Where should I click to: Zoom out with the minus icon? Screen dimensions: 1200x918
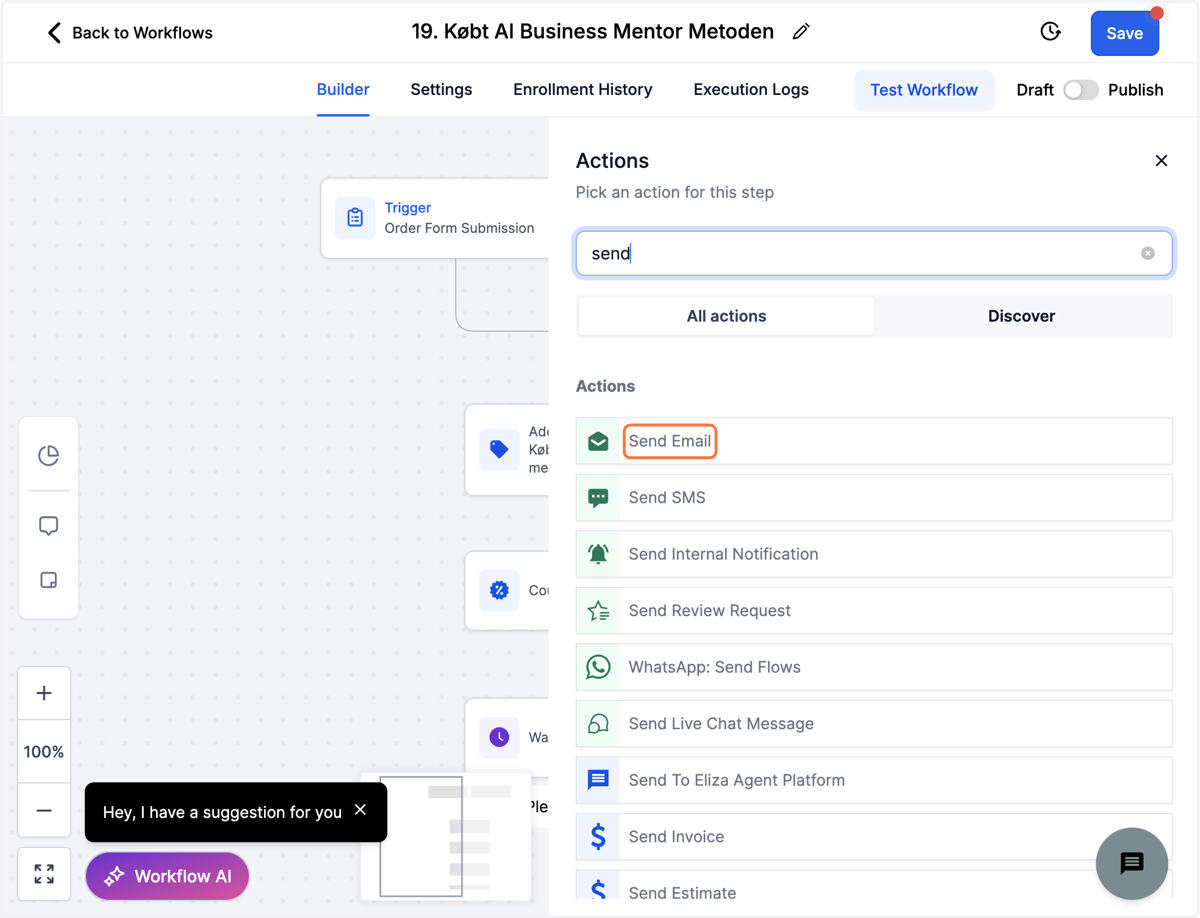click(x=44, y=810)
